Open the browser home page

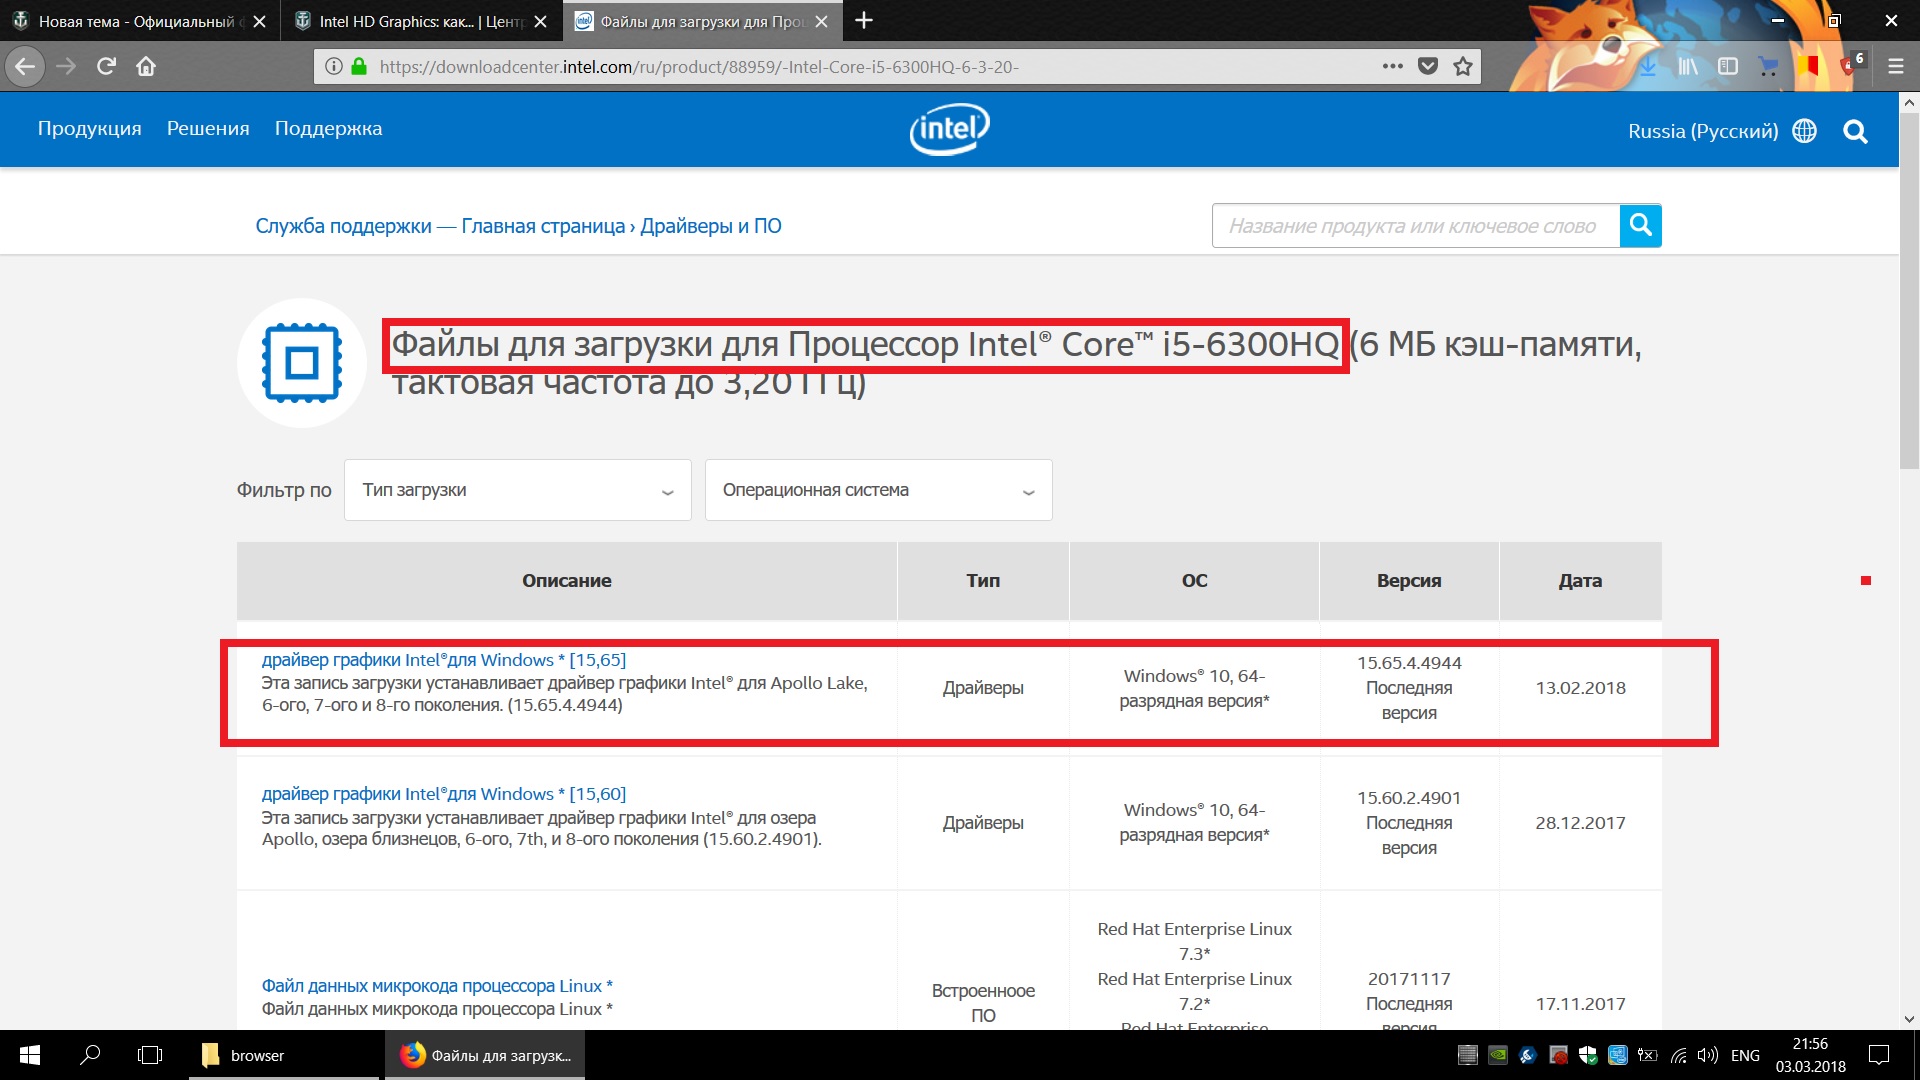tap(146, 67)
